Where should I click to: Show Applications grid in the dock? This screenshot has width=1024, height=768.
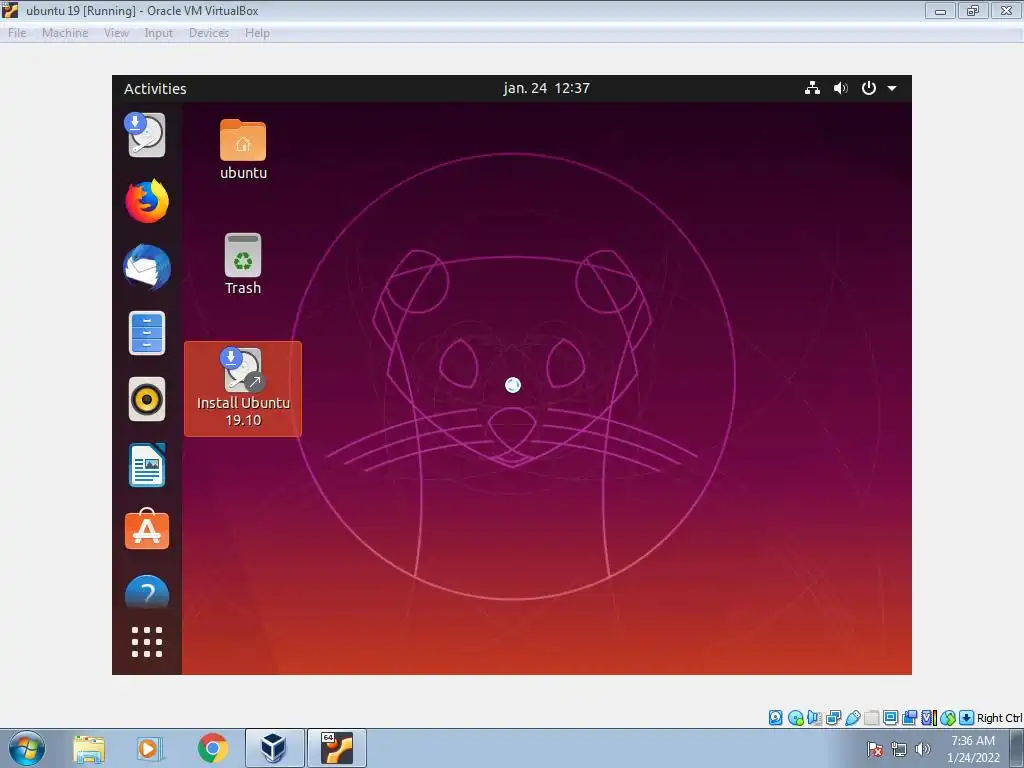click(x=147, y=642)
